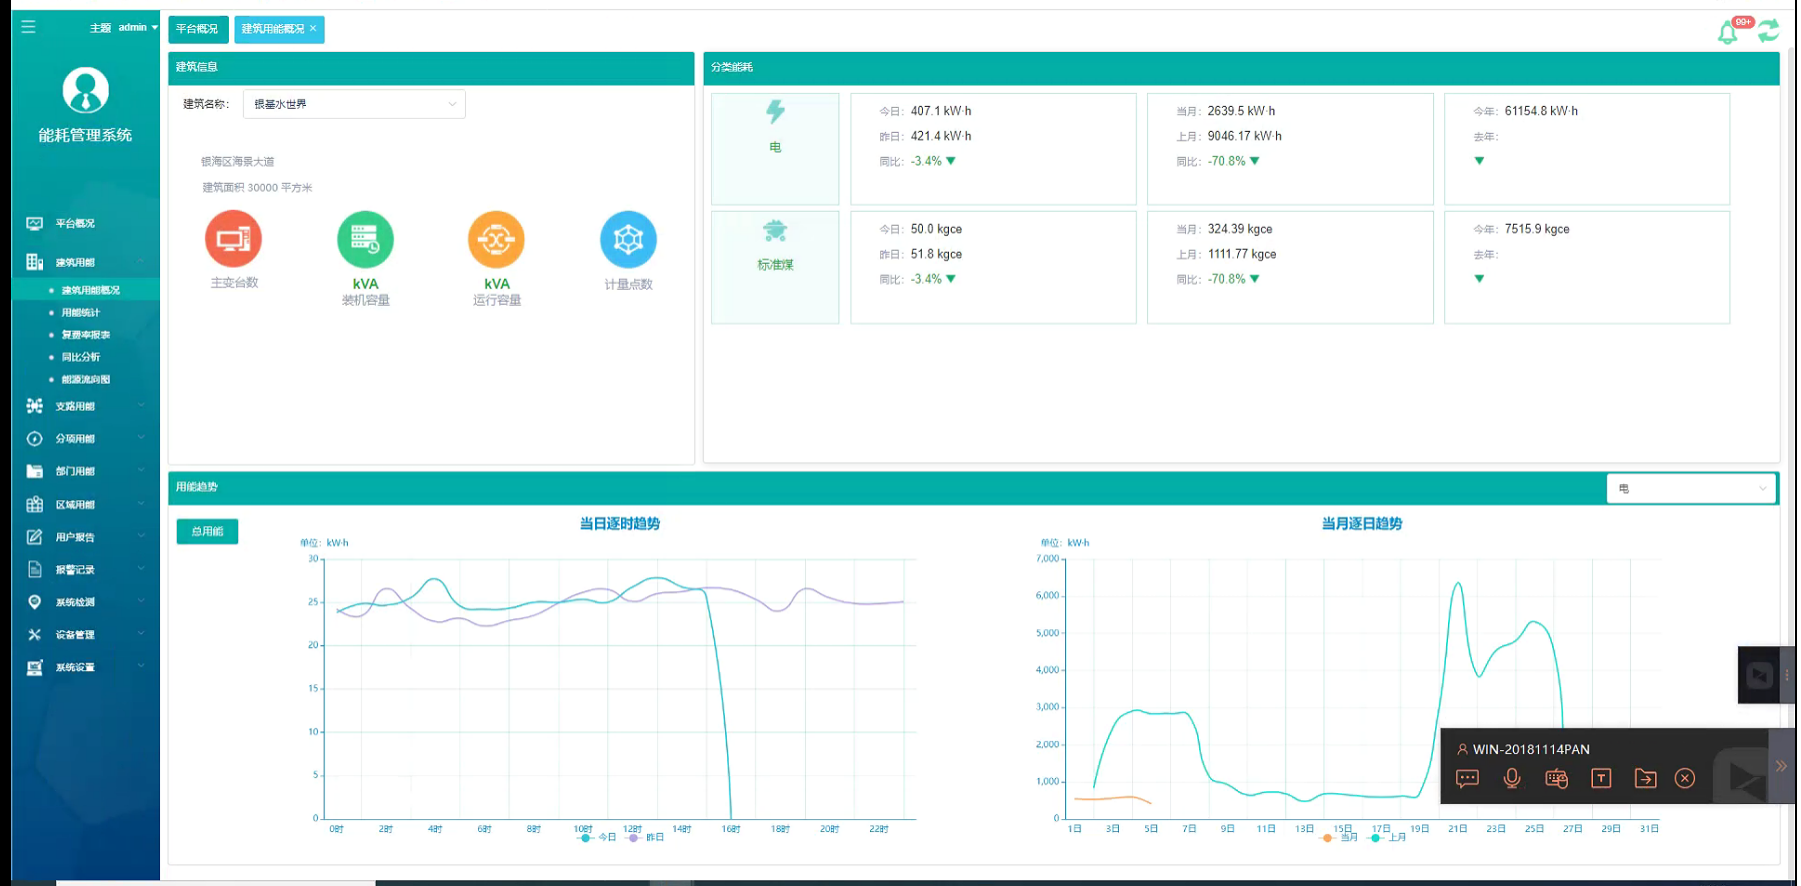Open file transfer folder icon
The height and width of the screenshot is (886, 1801).
point(1645,779)
